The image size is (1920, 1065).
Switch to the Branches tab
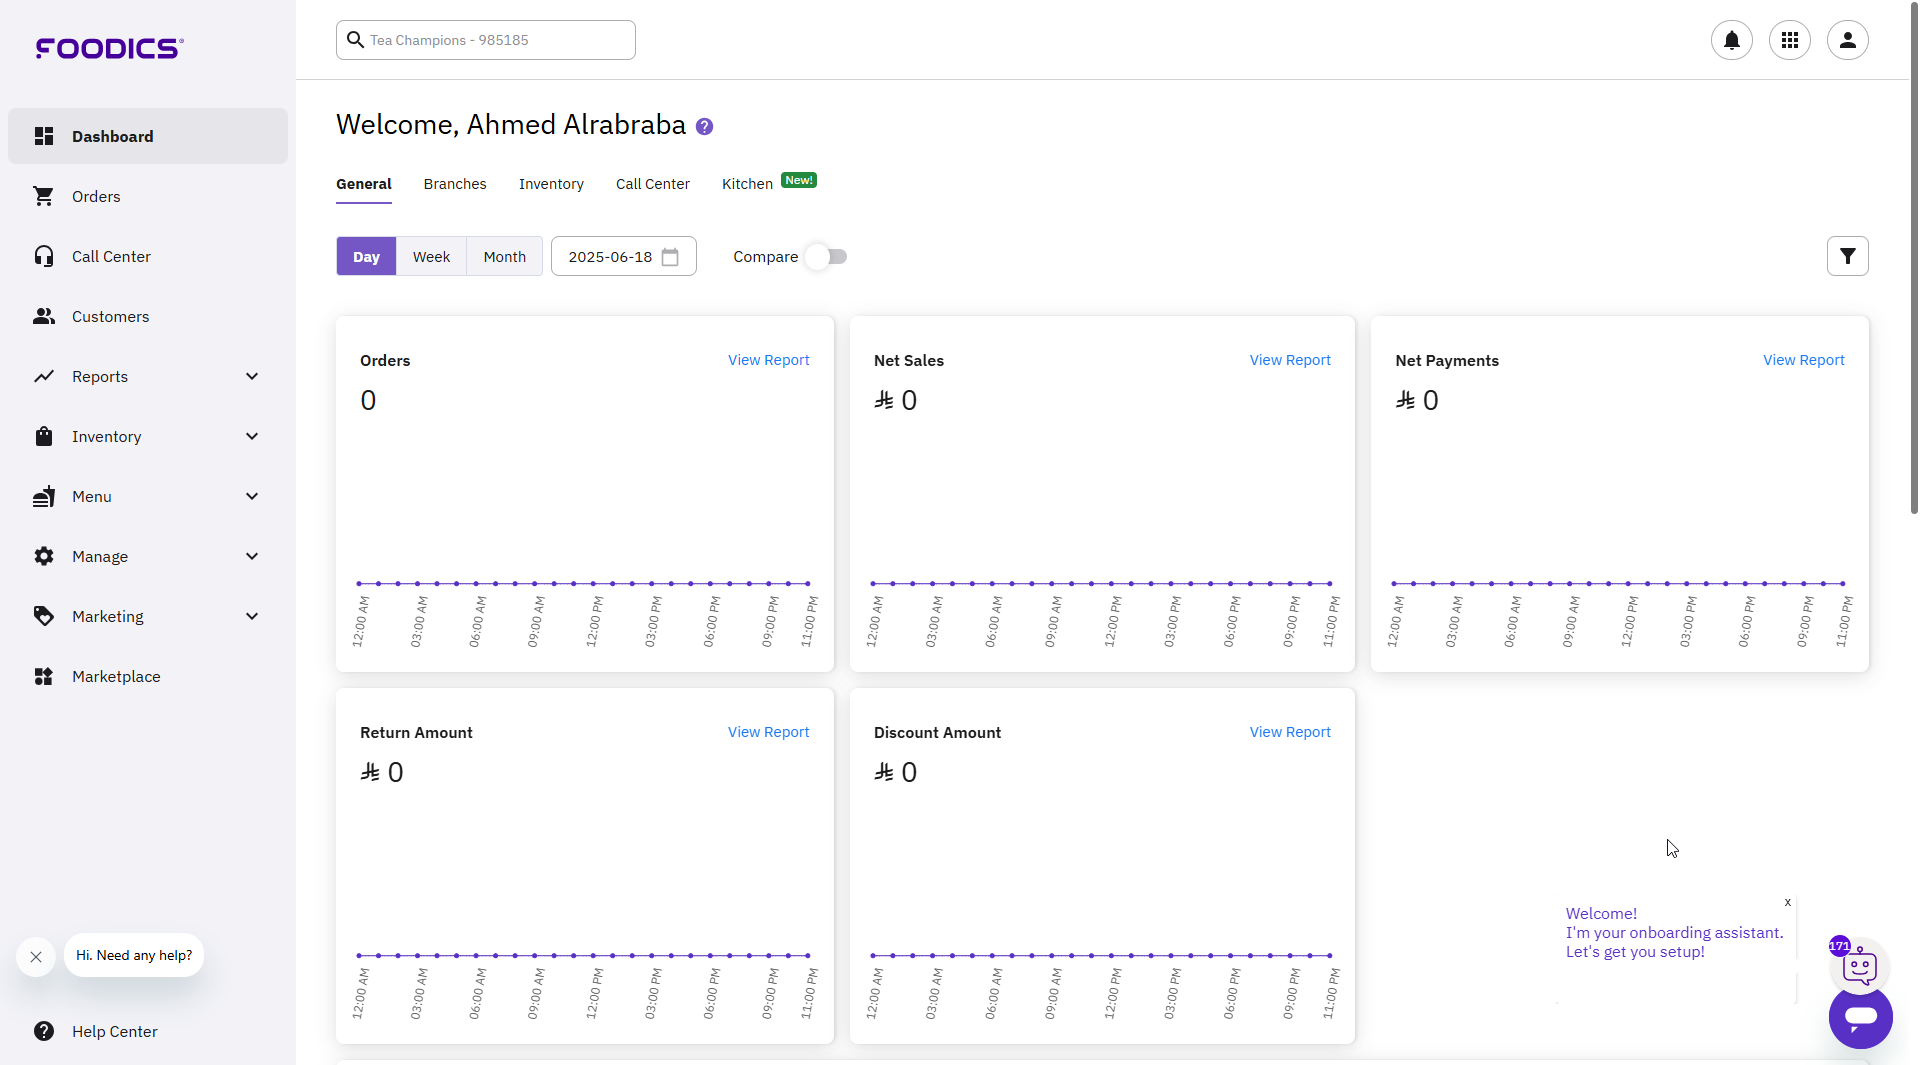click(454, 184)
